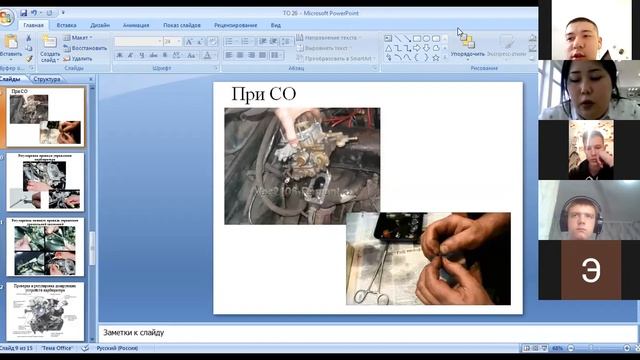Open Абзац group dialog launcher
The height and width of the screenshot is (360, 640).
click(x=375, y=68)
